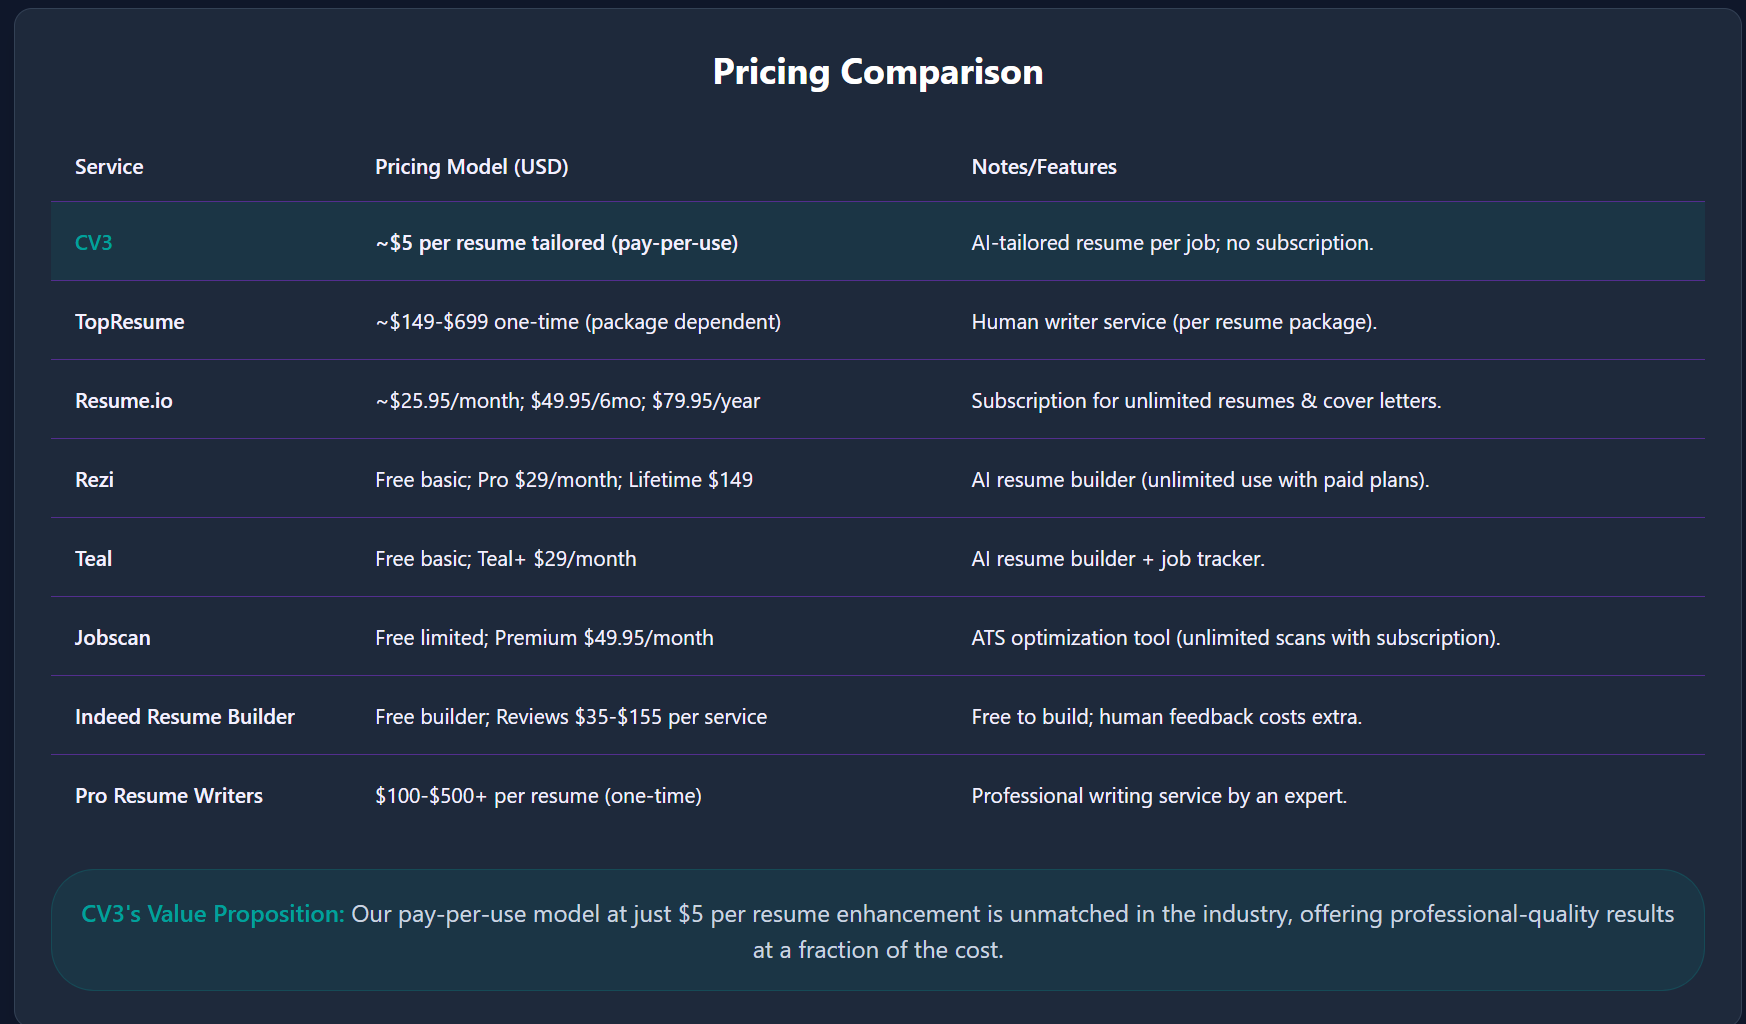The height and width of the screenshot is (1024, 1746).
Task: Click Teal's job tracker notes cell
Action: click(1117, 559)
